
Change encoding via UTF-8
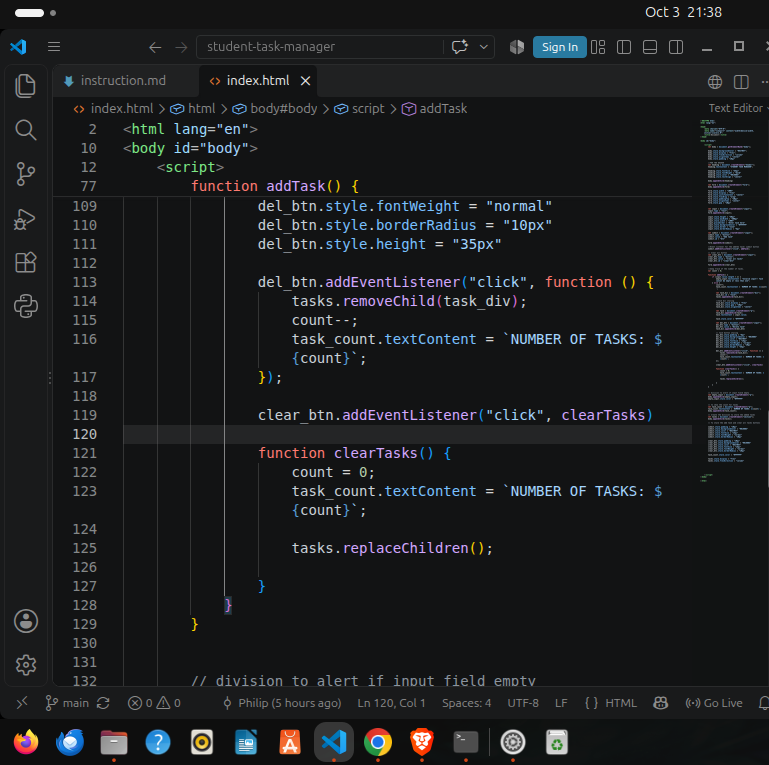coord(523,703)
